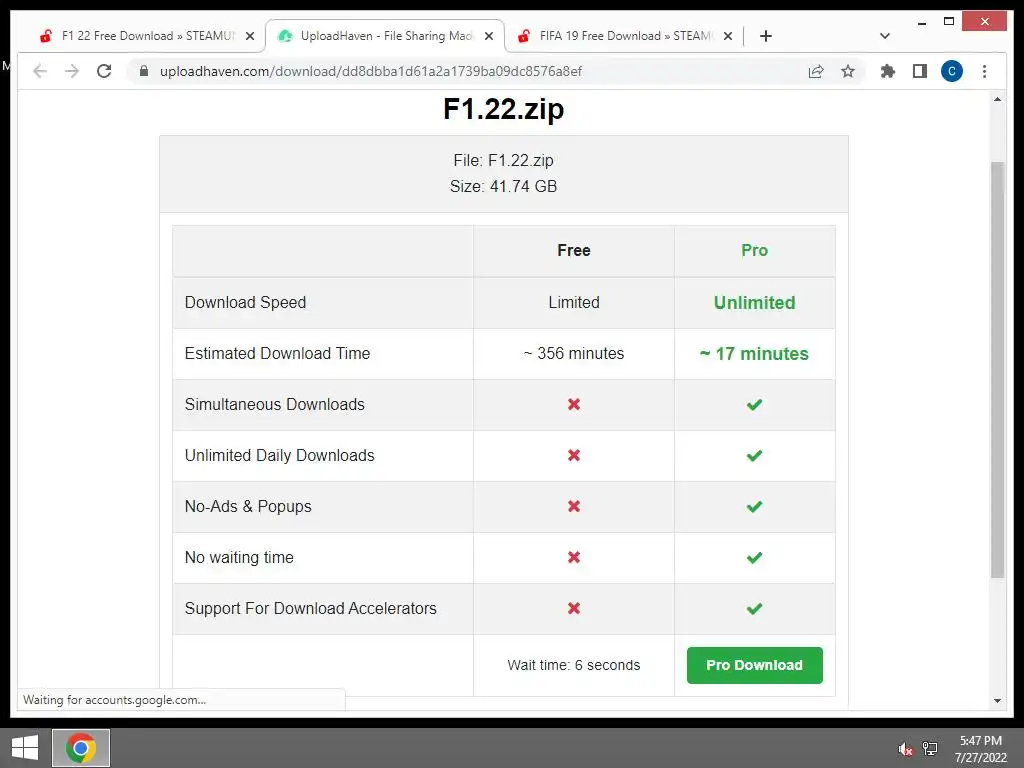
Task: Click the green check for No waiting time
Action: click(754, 557)
